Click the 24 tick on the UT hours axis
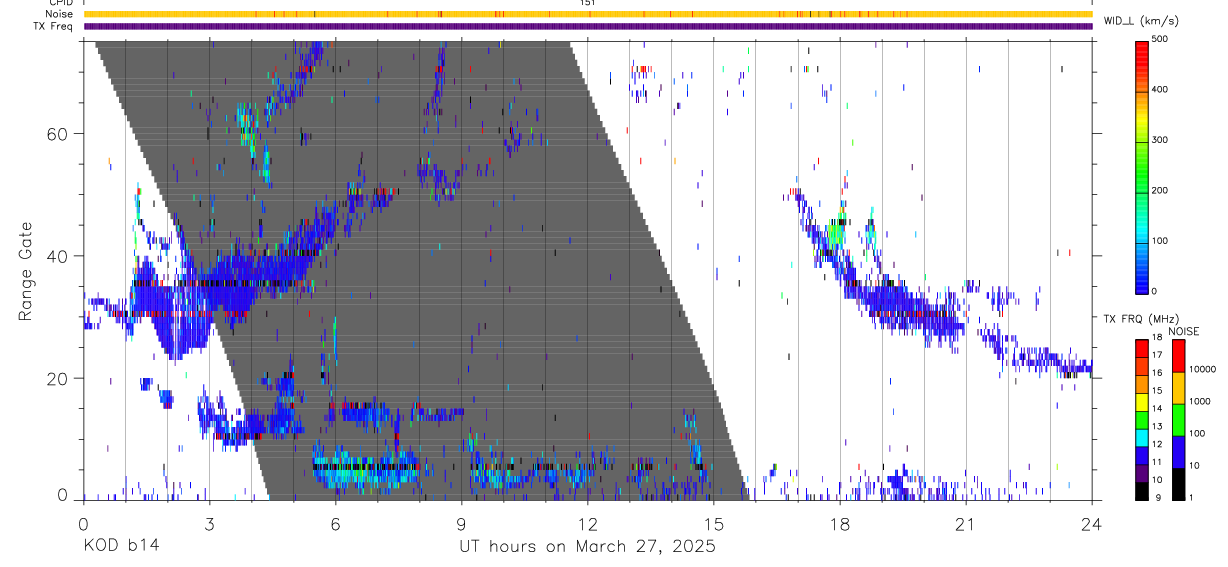The image size is (1228, 567). point(1092,522)
